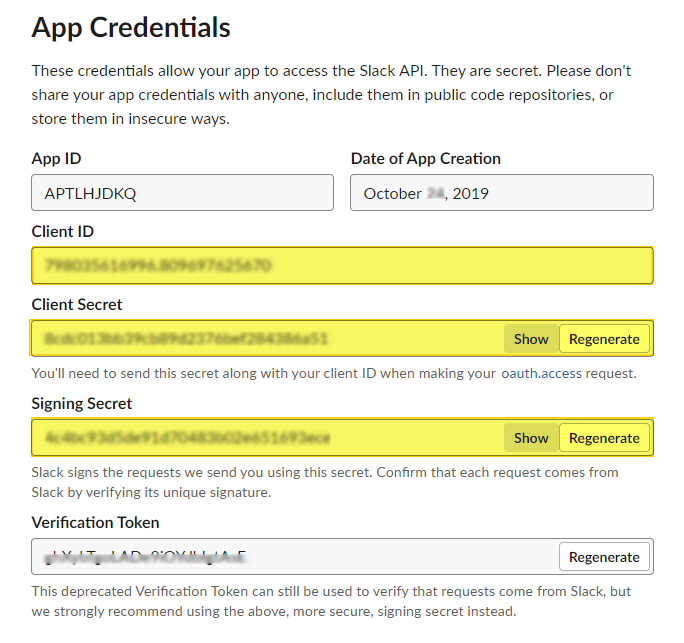This screenshot has height=643, width=684.
Task: Click the Date of App Creation label
Action: tap(426, 158)
